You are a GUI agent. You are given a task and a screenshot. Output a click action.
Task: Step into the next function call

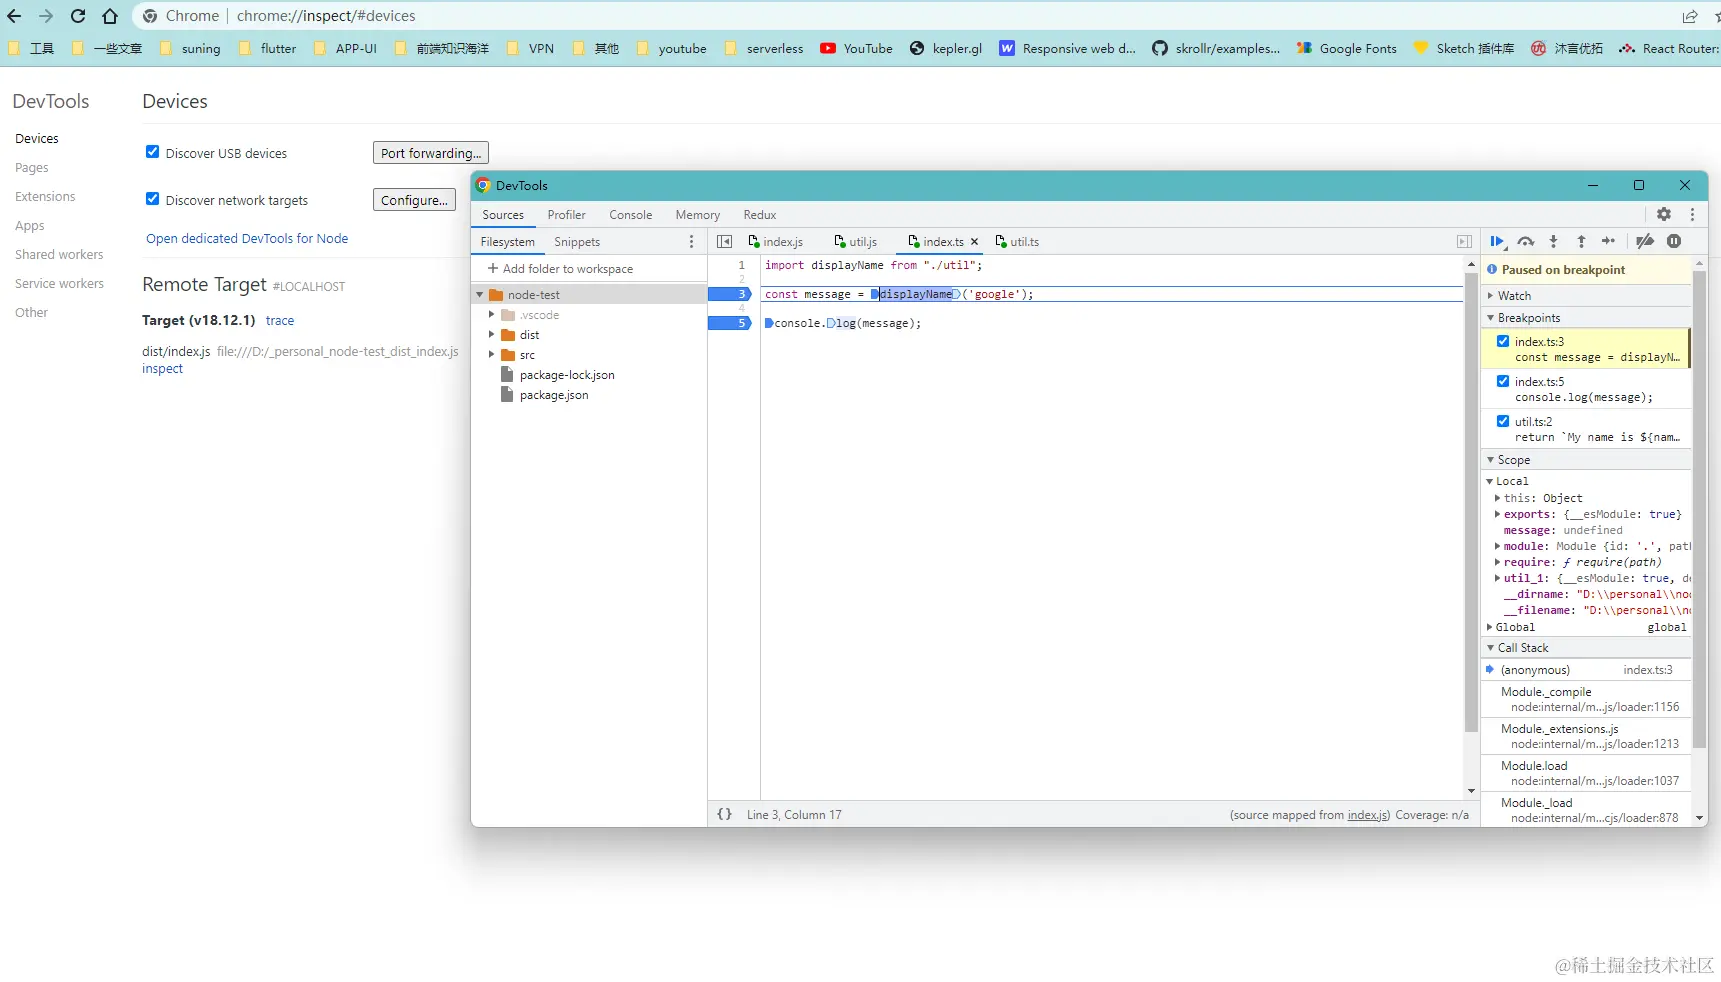point(1553,241)
